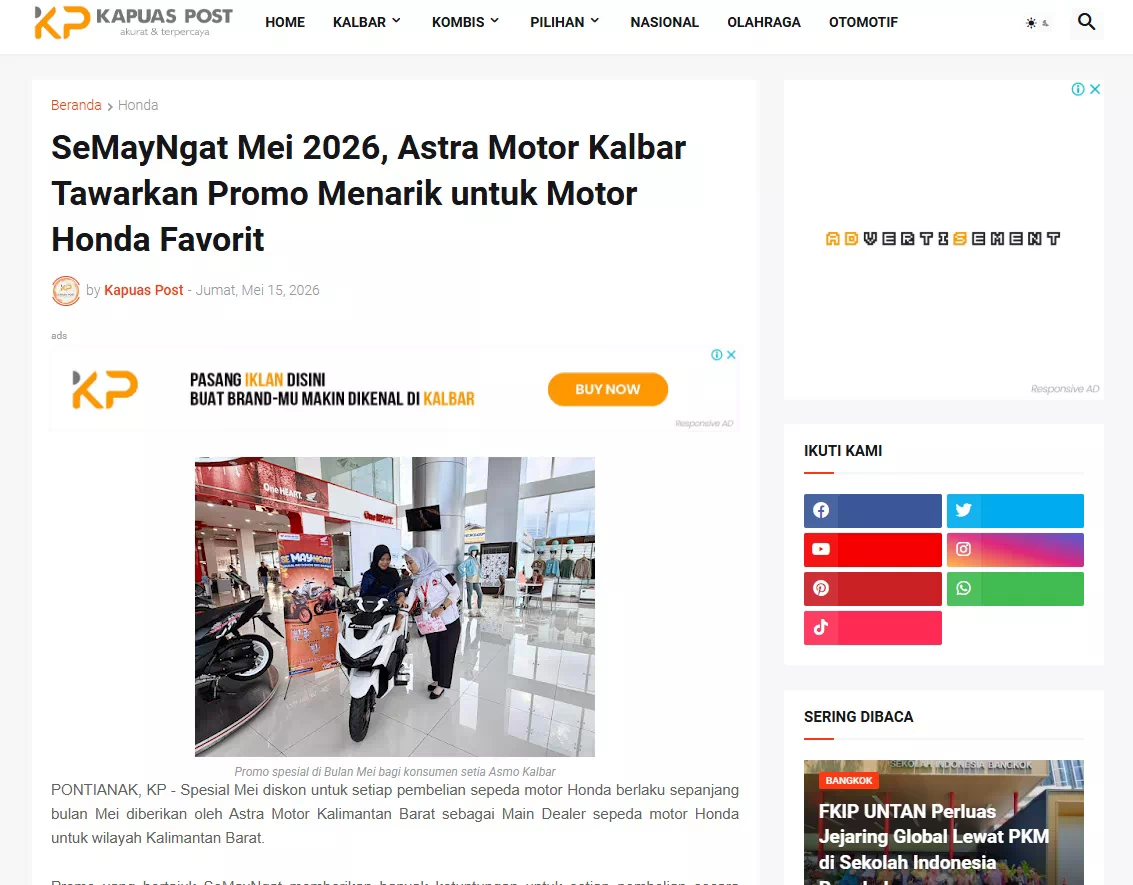Image resolution: width=1133 pixels, height=885 pixels.
Task: Click the Honda showroom article photo
Action: [395, 607]
